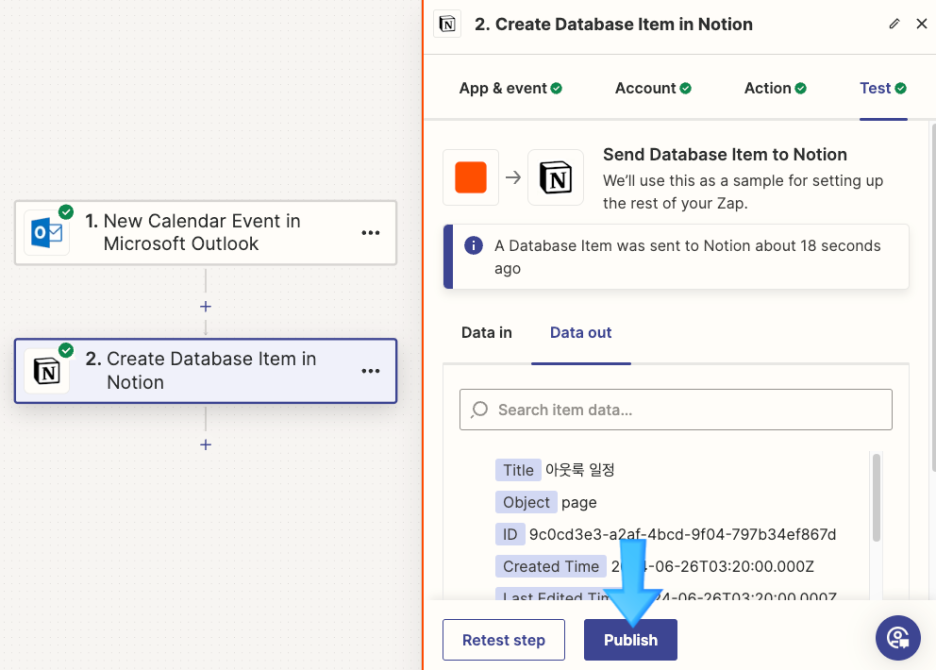This screenshot has height=670, width=936.
Task: Click the Notion icon in panel header
Action: coord(447,24)
